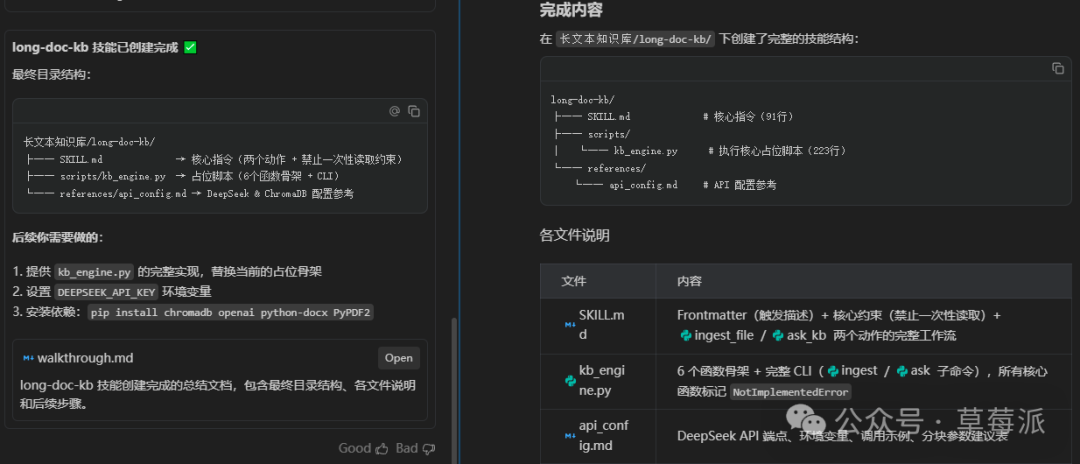Screen dimensions: 1080x464
Task: Click the DEEPSEEK_API_KEY inline code
Action: (x=106, y=292)
